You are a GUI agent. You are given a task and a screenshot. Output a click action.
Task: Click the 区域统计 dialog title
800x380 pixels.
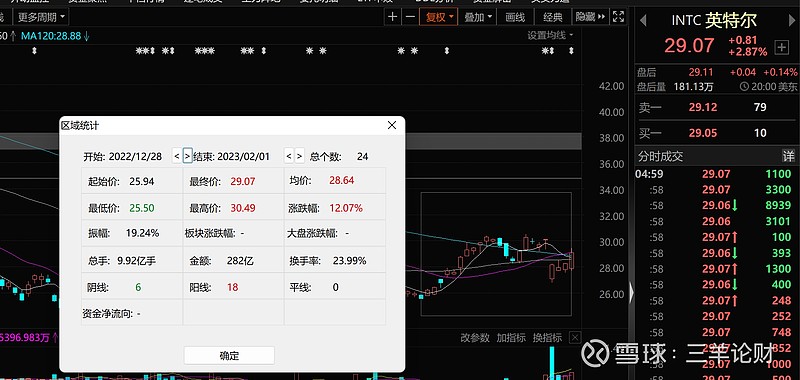point(80,125)
